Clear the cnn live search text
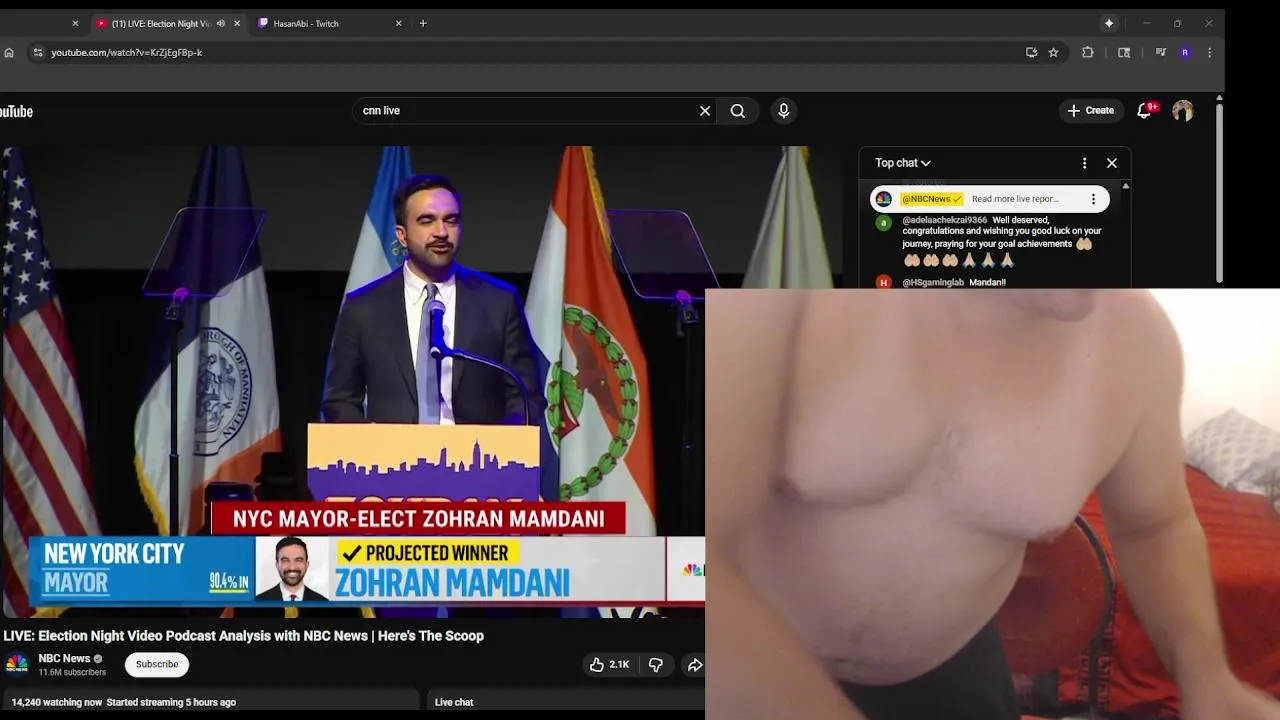 point(705,111)
